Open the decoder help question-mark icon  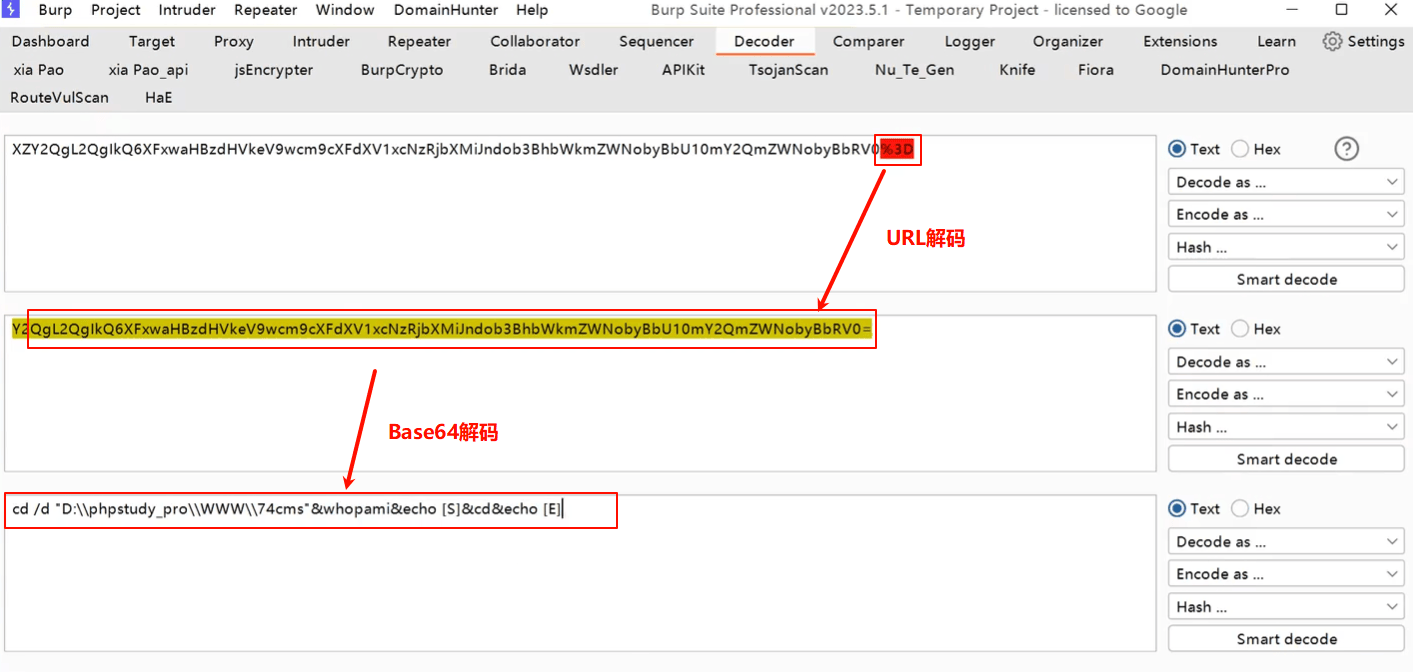coord(1347,149)
